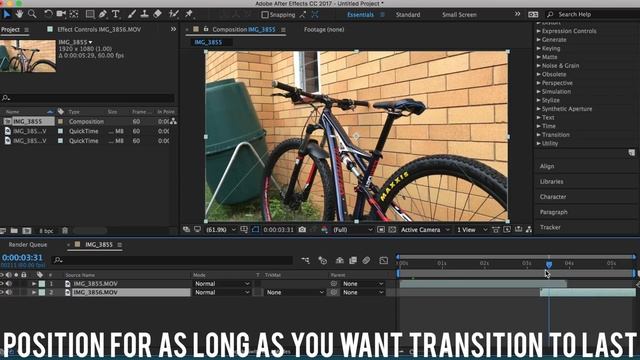The width and height of the screenshot is (640, 360).
Task: Select the Clone Stamp tool
Action: (144, 14)
